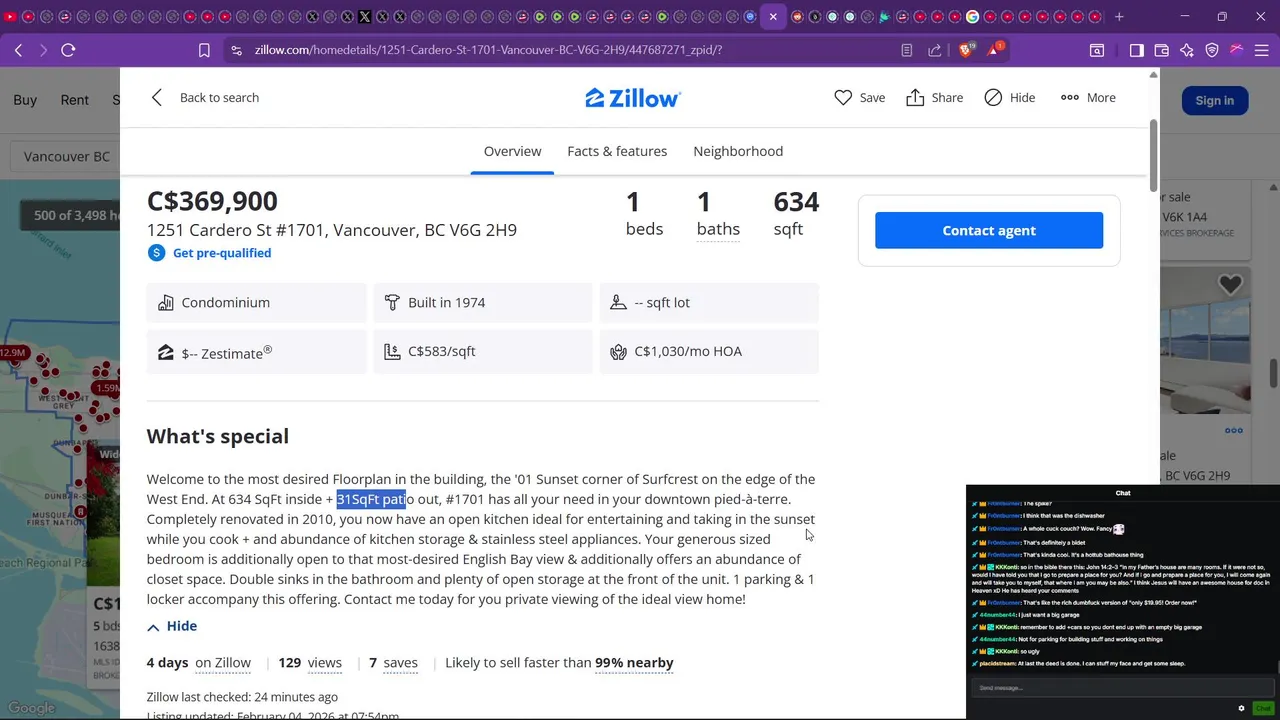Save the background listing with the heart icon
Image resolution: width=1280 pixels, height=720 pixels.
[x=1230, y=284]
